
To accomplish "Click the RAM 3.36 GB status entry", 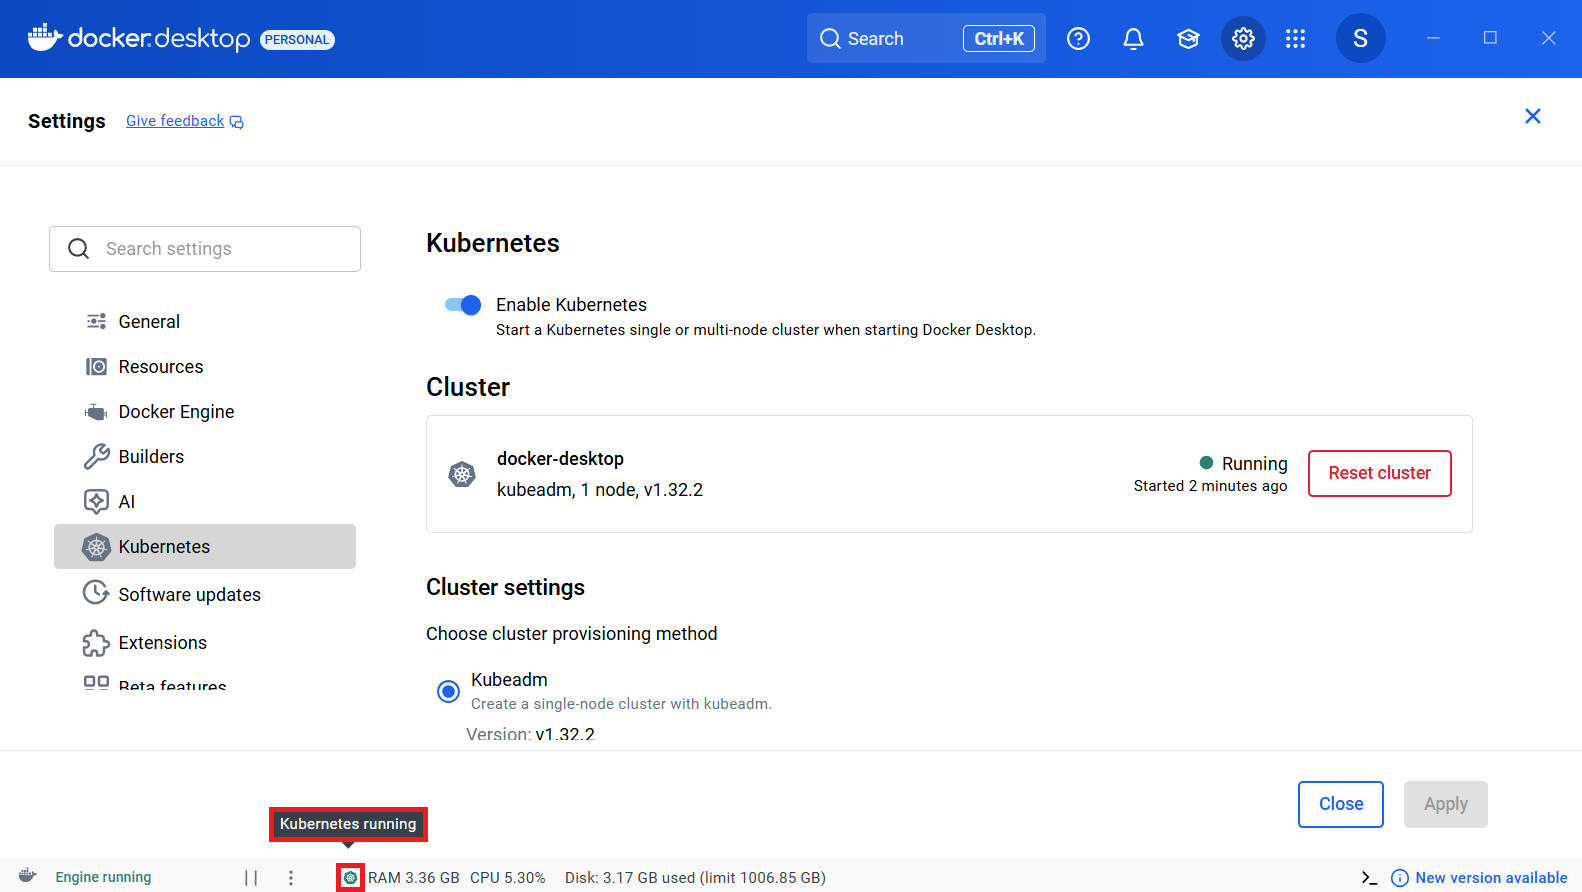I will (414, 878).
